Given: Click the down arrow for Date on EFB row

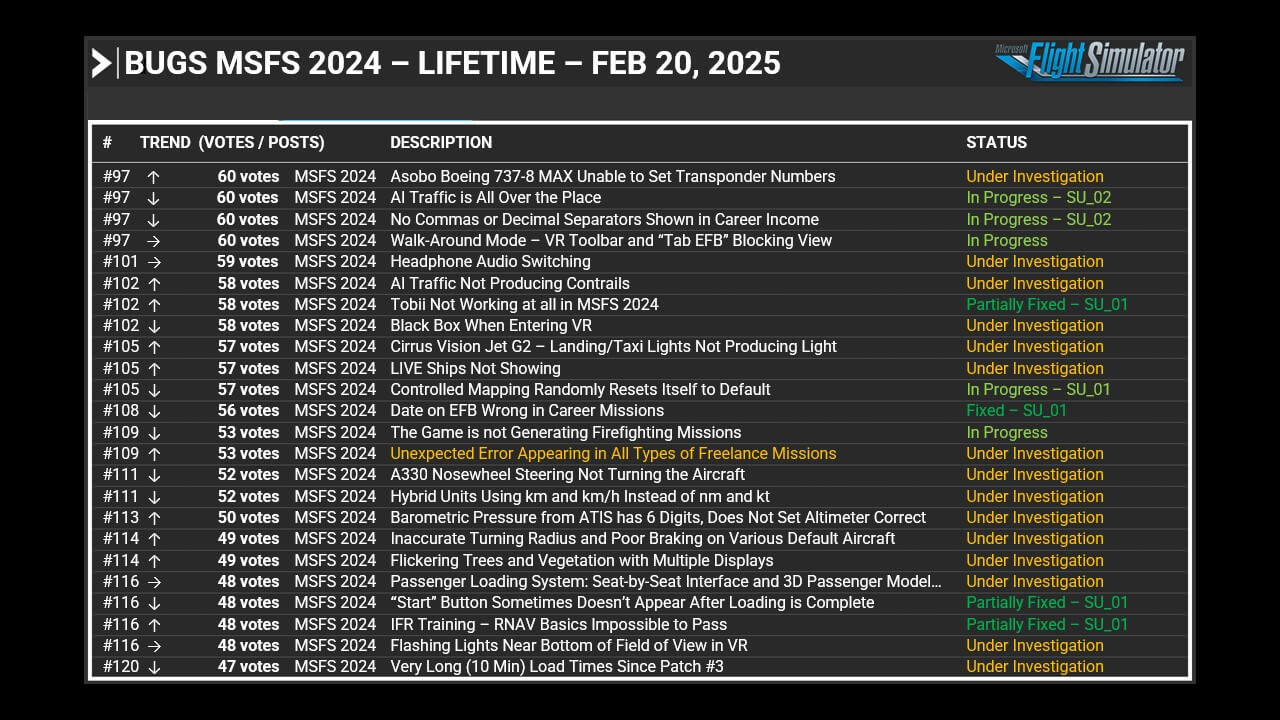Looking at the screenshot, I should point(153,411).
